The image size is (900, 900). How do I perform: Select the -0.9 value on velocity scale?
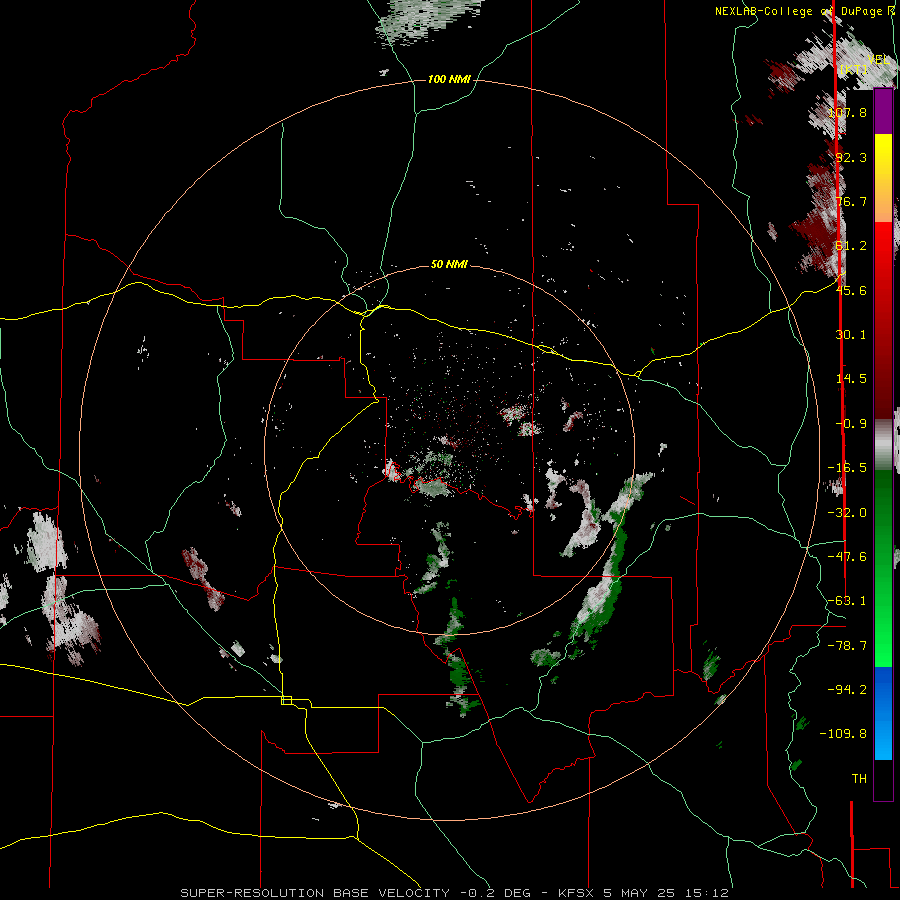851,424
